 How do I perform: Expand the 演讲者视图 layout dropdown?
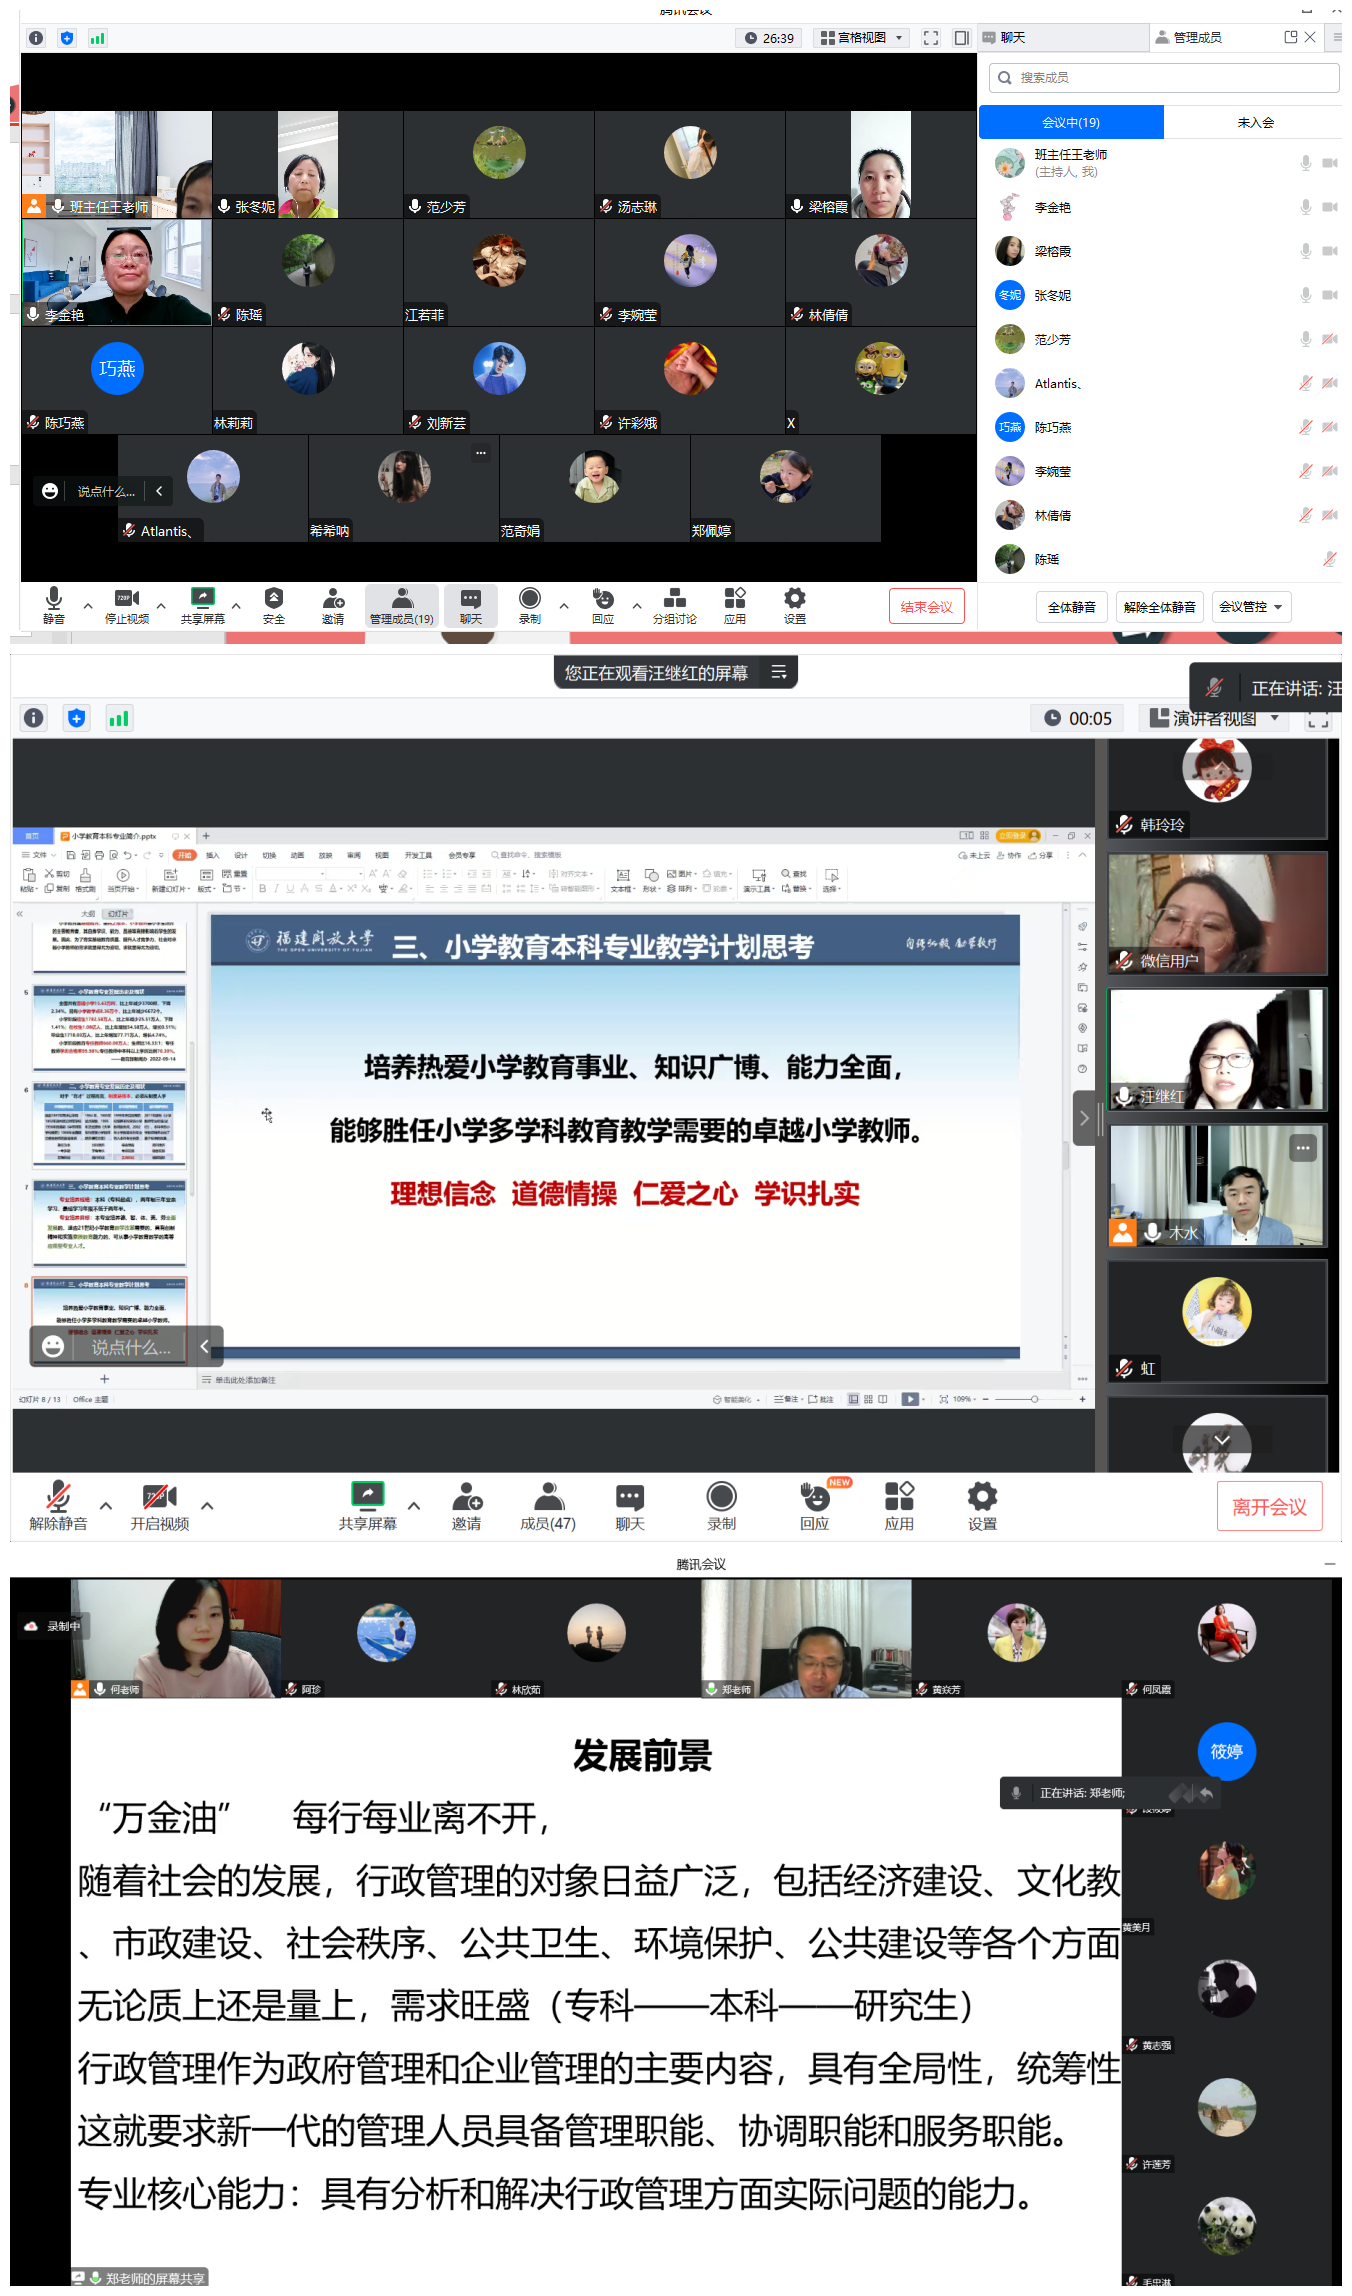1214,718
